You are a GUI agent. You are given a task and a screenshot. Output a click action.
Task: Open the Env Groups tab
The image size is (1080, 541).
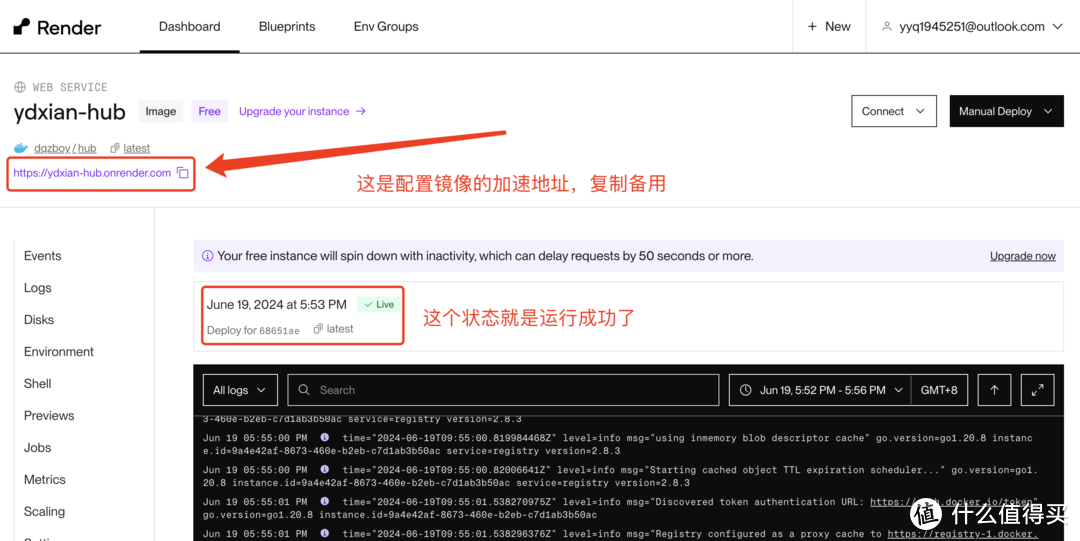[386, 27]
